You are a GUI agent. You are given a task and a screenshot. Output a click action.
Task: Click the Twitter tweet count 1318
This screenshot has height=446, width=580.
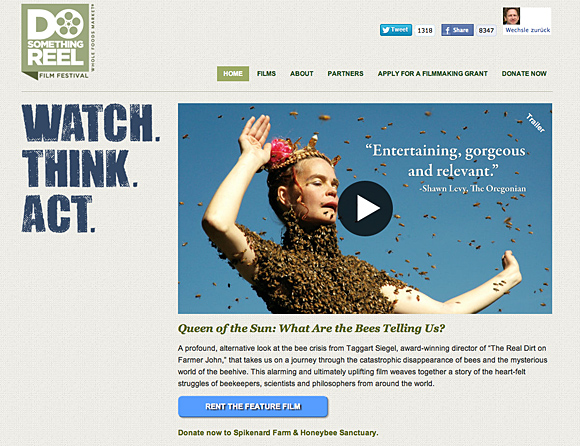coord(425,30)
